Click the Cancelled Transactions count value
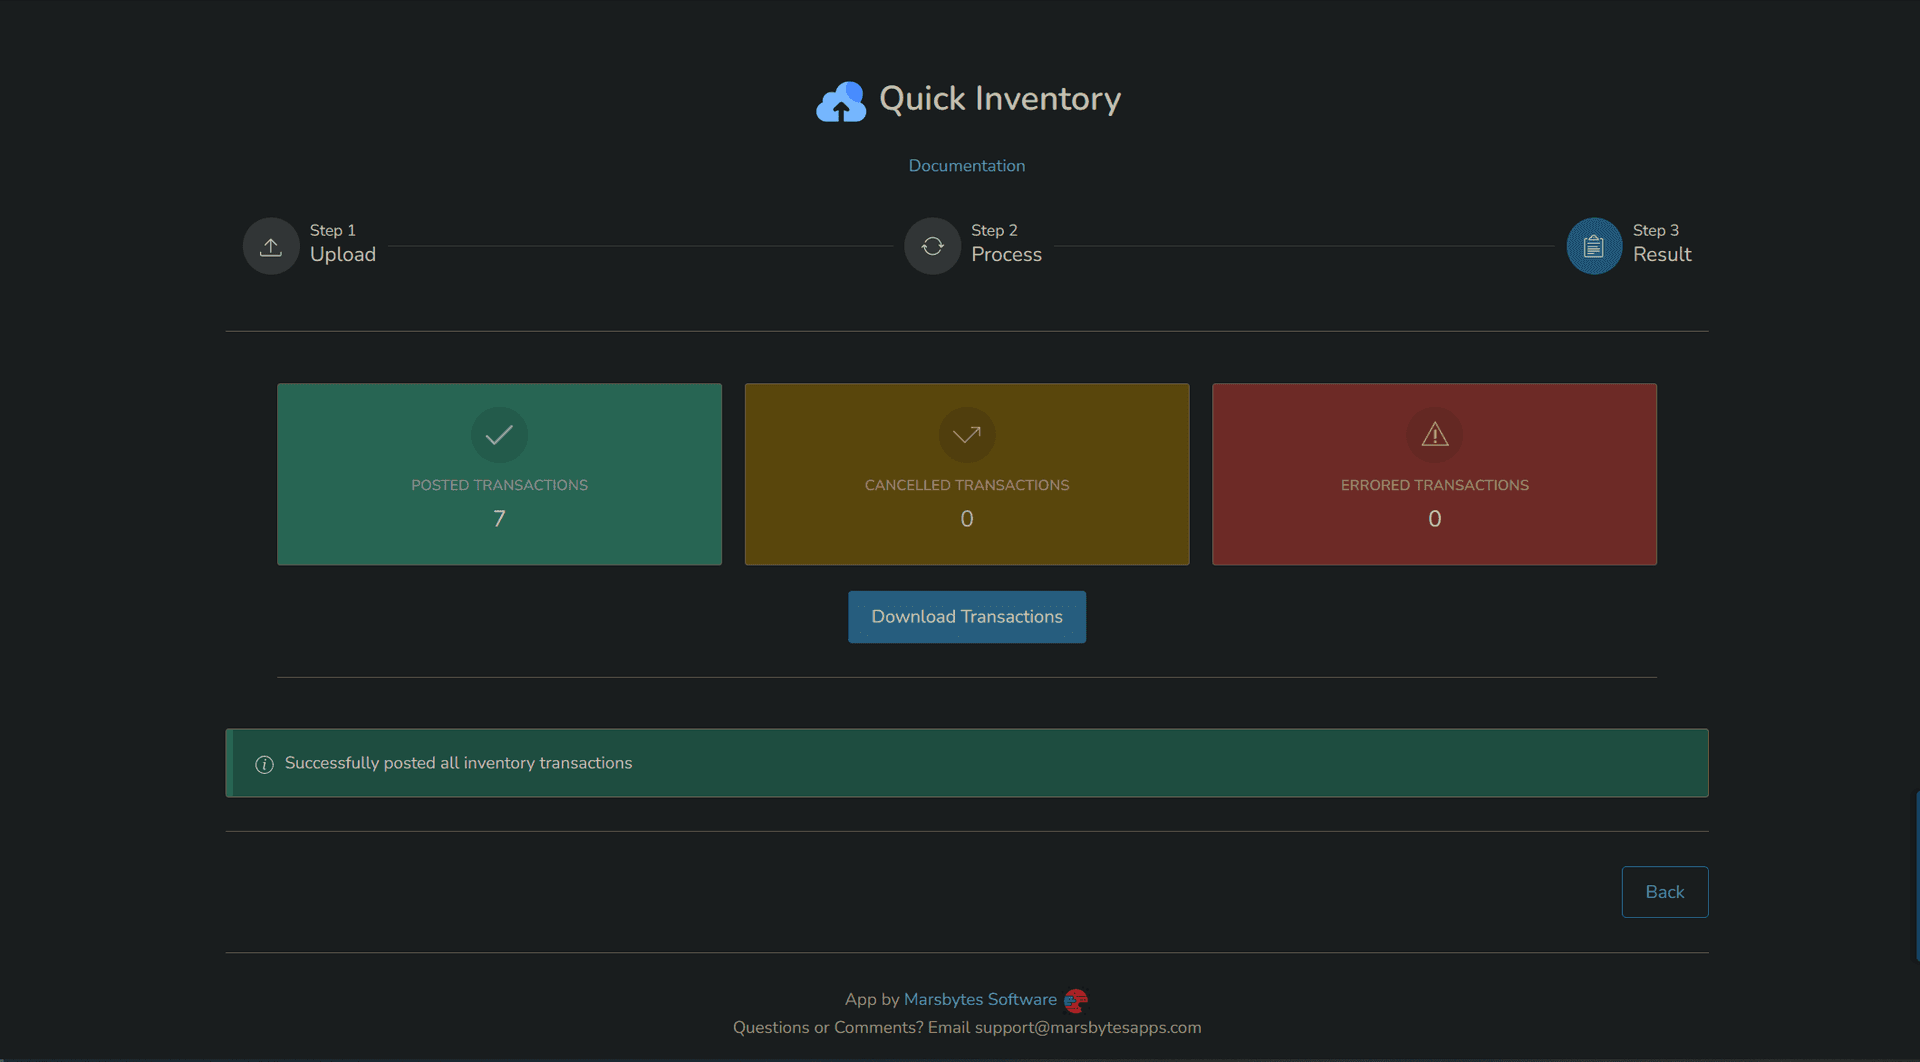1920x1062 pixels. pos(966,519)
